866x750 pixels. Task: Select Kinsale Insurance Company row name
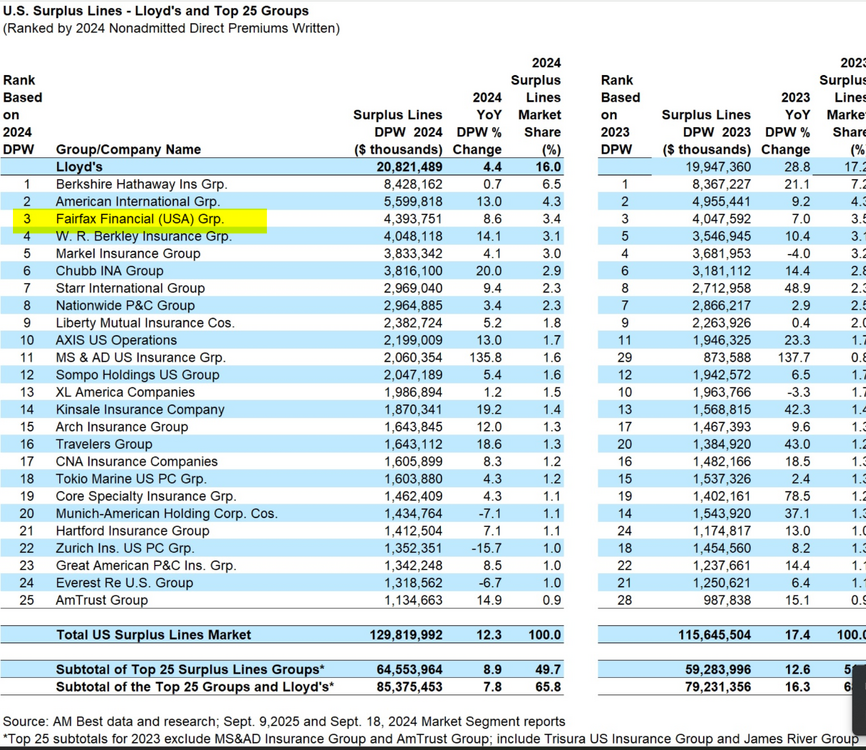coord(140,410)
